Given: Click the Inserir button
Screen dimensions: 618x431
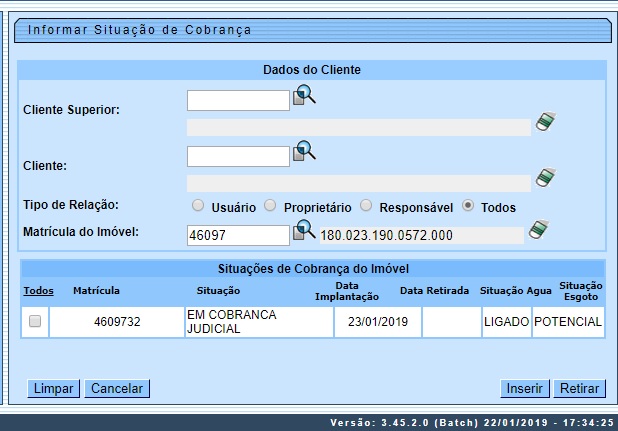Looking at the screenshot, I should click(524, 389).
